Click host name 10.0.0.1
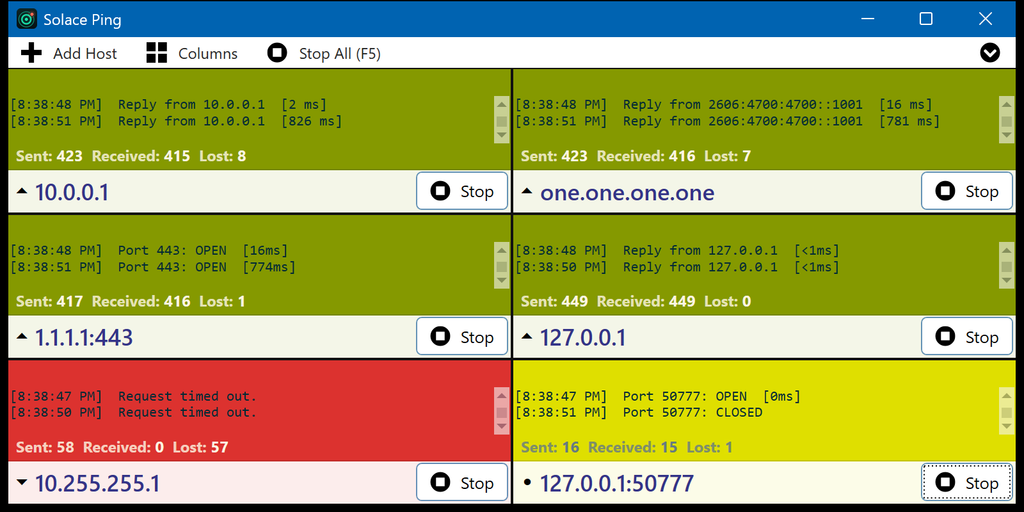 [x=72, y=193]
